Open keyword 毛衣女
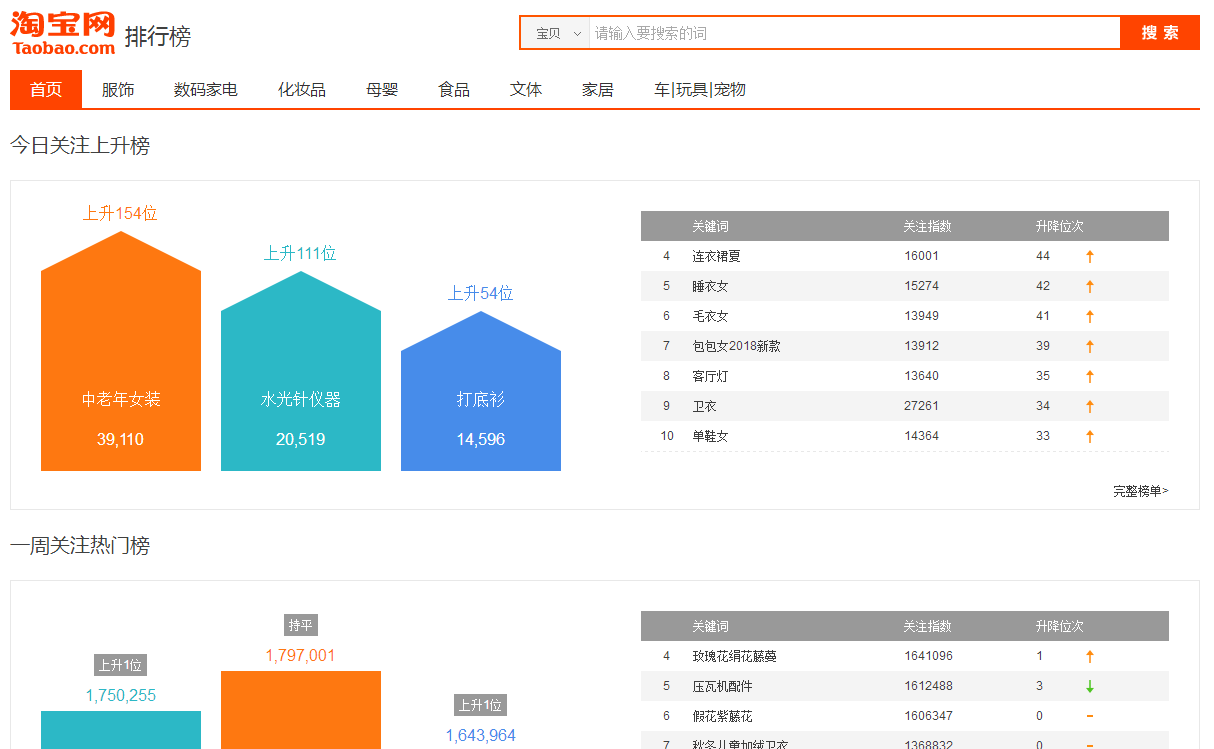Viewport: 1214px width, 749px height. tap(710, 316)
